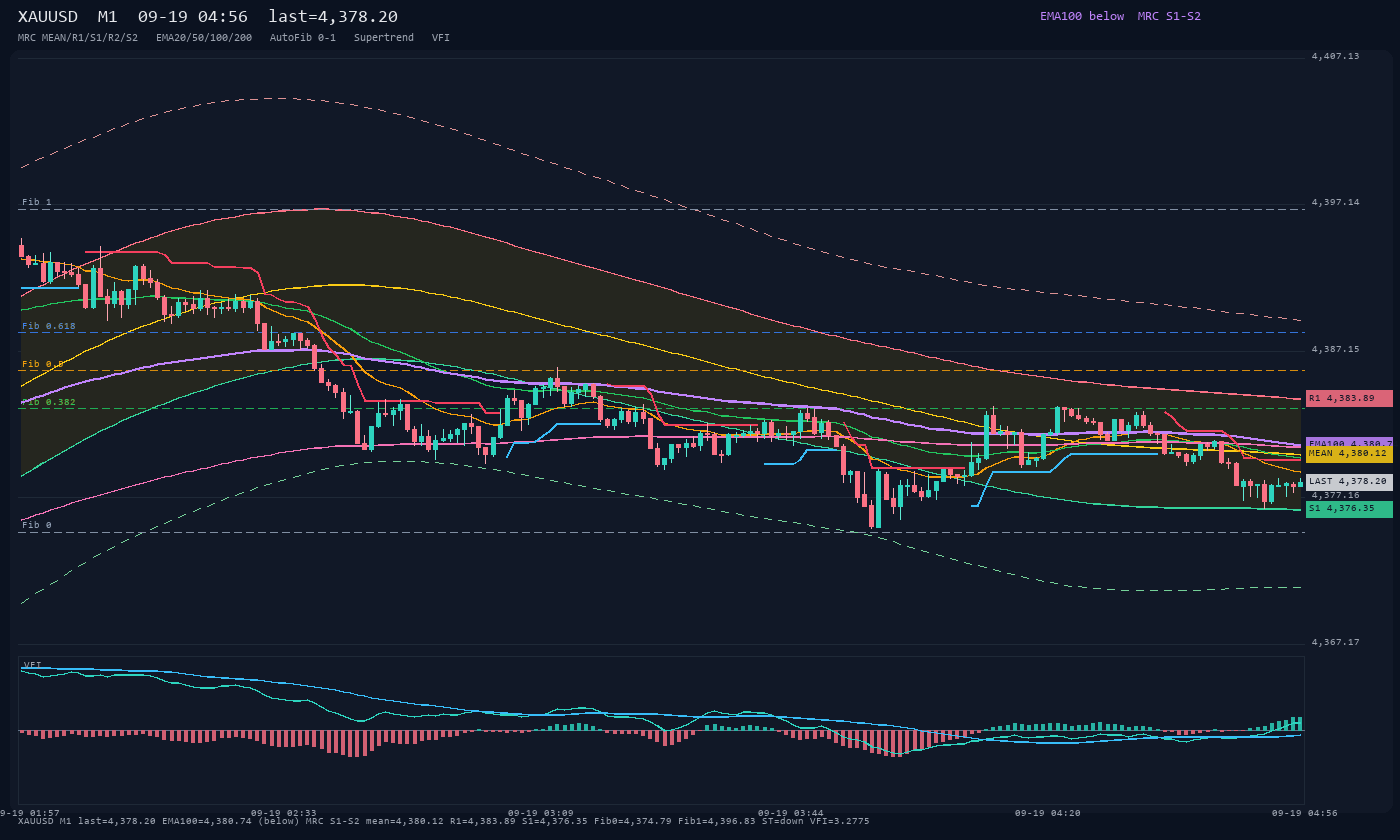Click the 4,387.15 price axis label
This screenshot has width=1400, height=840.
tap(1335, 349)
